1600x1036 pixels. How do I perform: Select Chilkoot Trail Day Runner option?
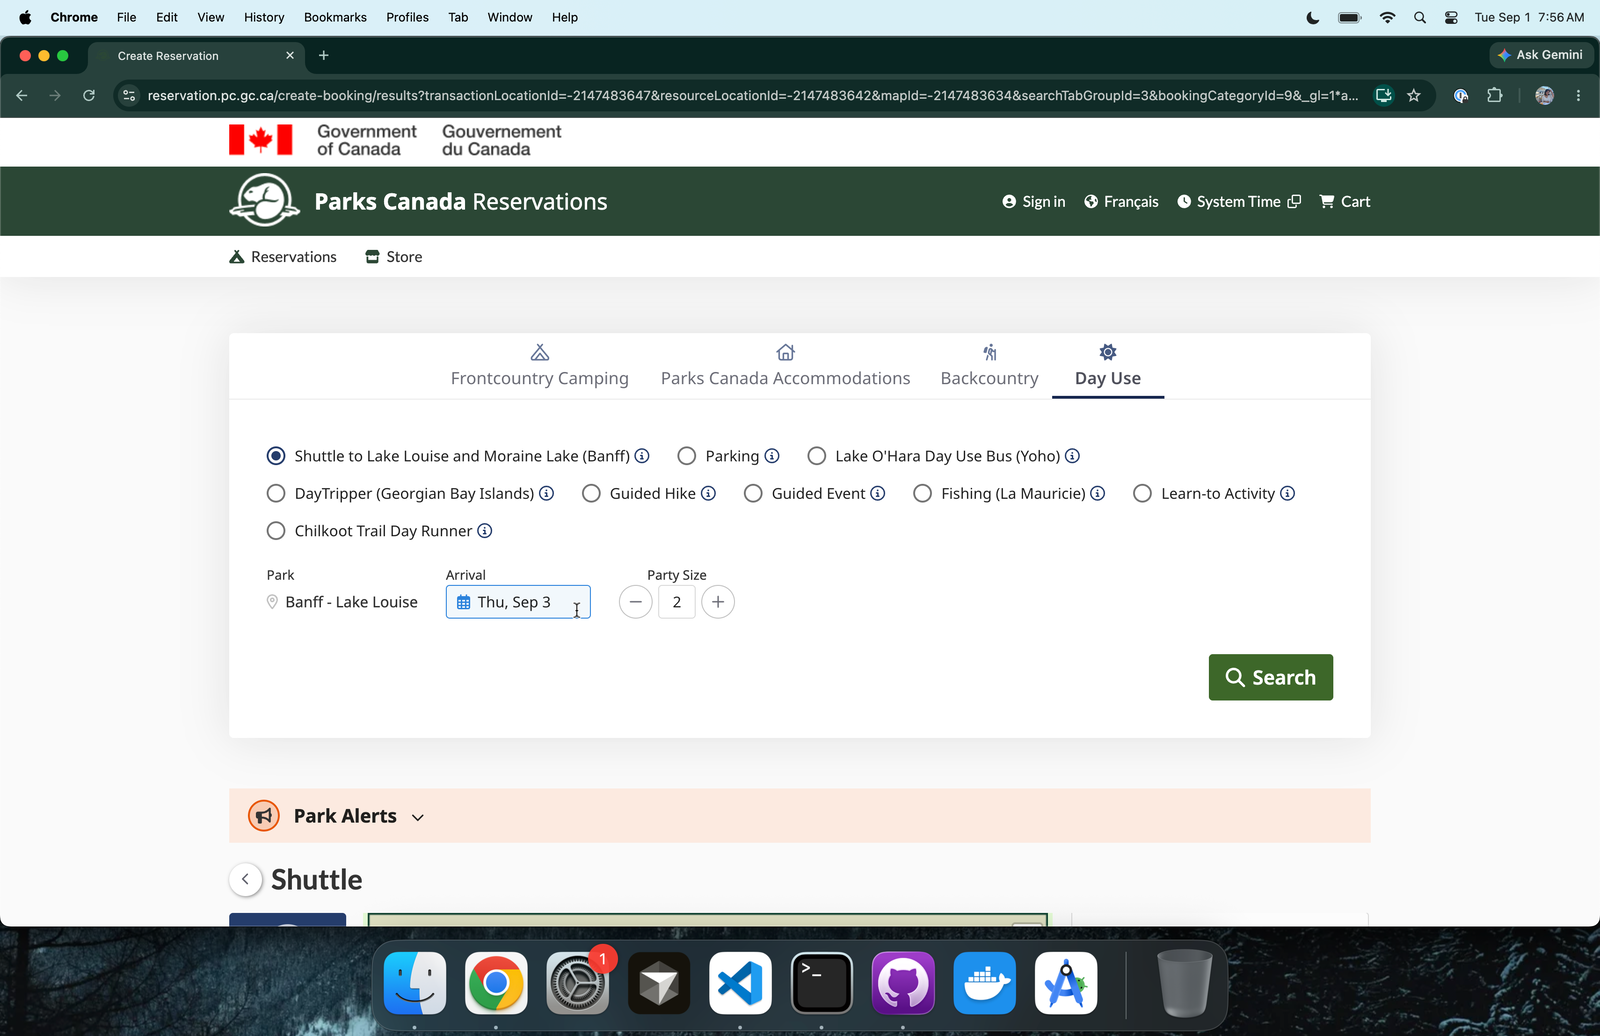click(276, 531)
